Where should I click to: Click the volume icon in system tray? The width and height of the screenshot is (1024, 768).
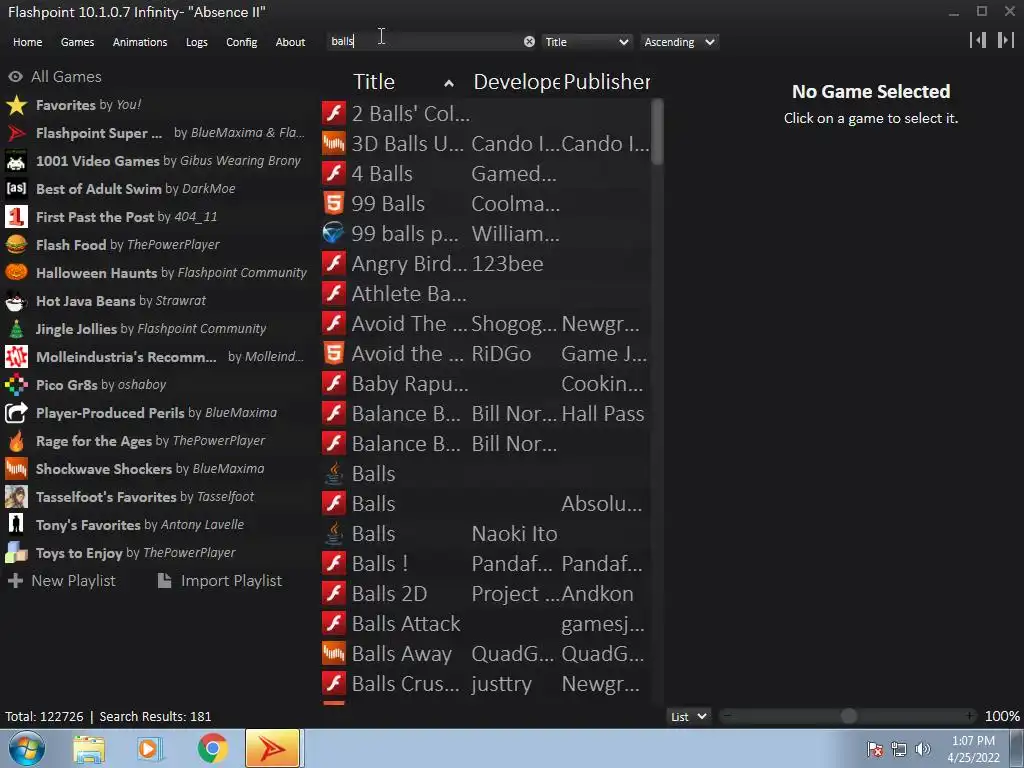tap(923, 749)
